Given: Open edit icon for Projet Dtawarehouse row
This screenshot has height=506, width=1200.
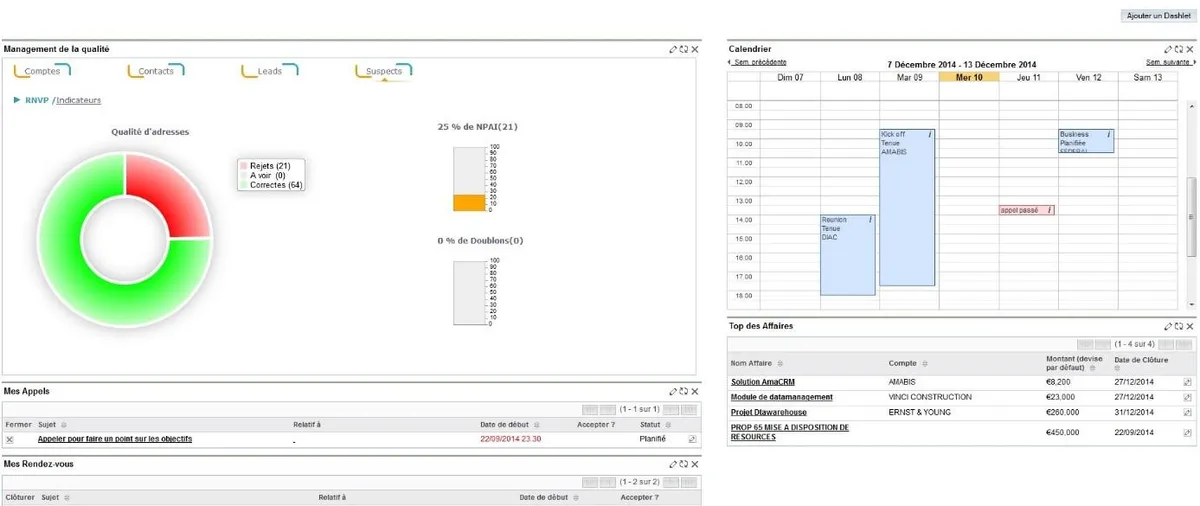Looking at the screenshot, I should 1187,412.
